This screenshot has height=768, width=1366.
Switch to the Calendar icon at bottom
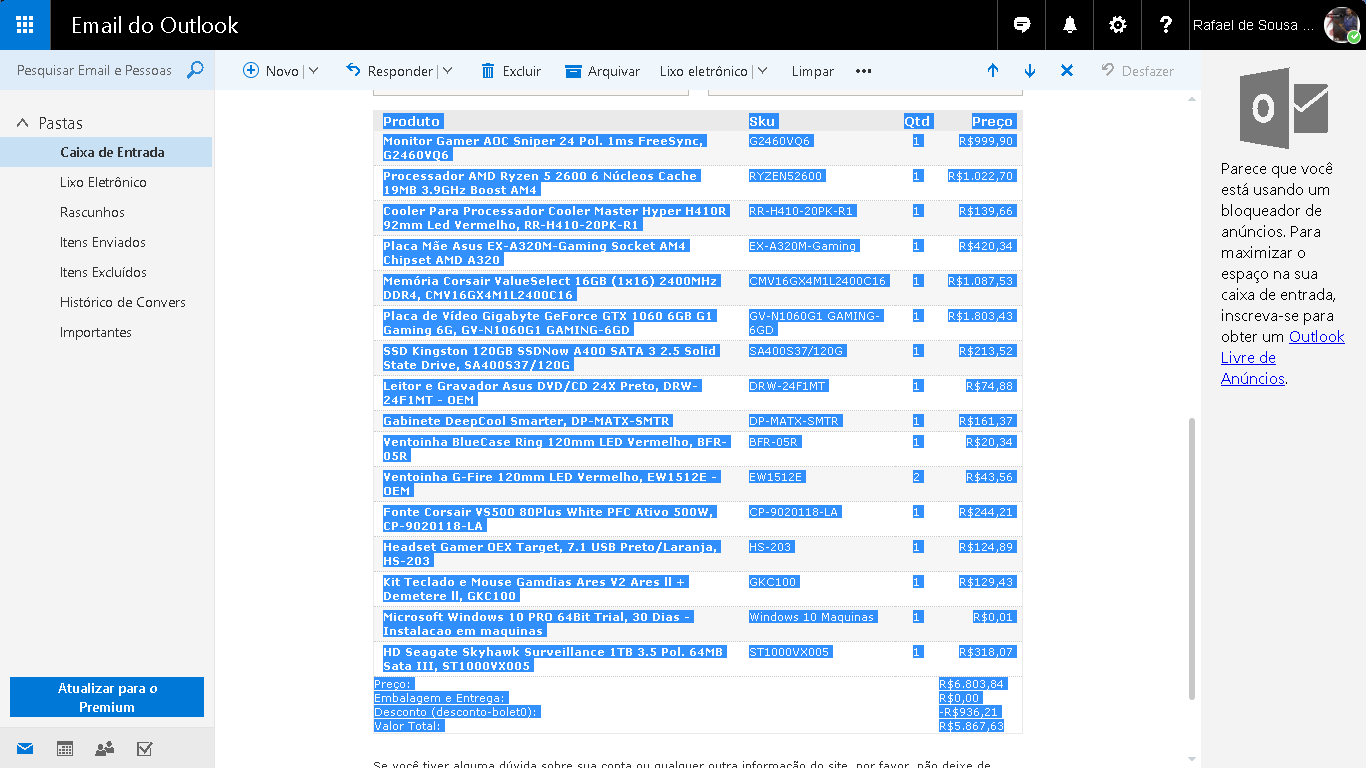(65, 748)
